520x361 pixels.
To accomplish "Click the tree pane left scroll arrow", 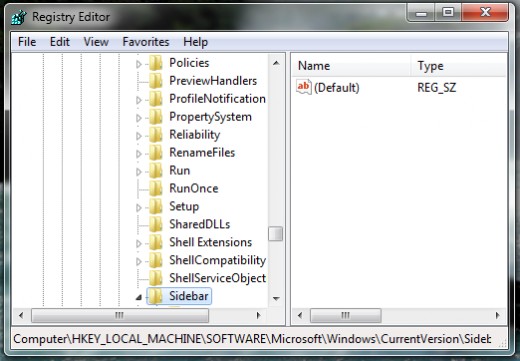I will 21,315.
